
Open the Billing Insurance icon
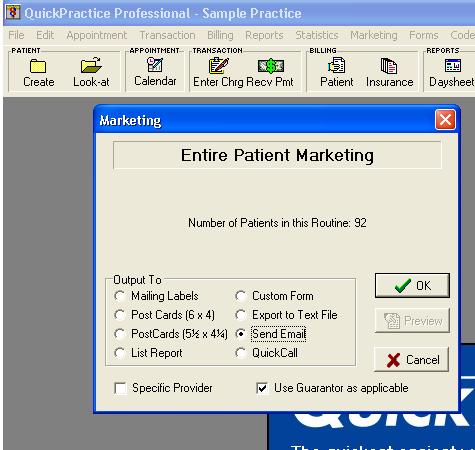[x=389, y=65]
